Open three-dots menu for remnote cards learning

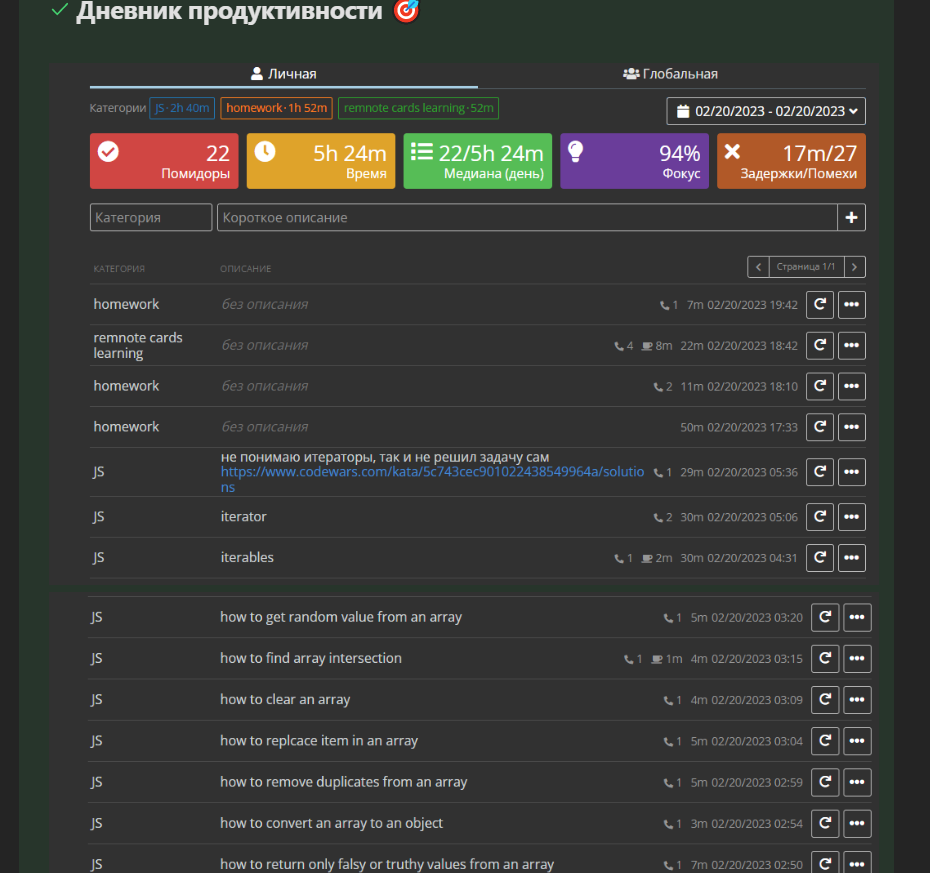852,345
